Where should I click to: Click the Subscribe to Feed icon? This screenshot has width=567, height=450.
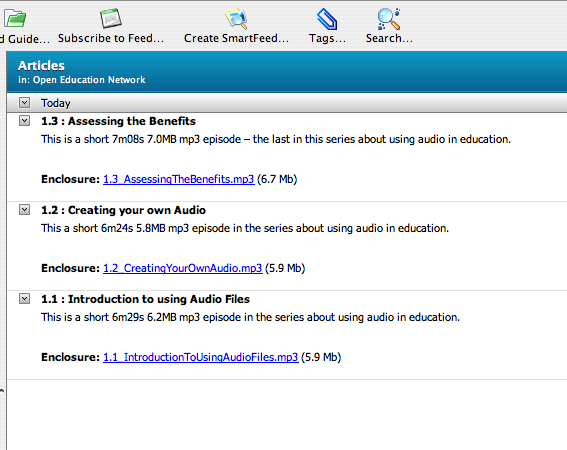[111, 18]
